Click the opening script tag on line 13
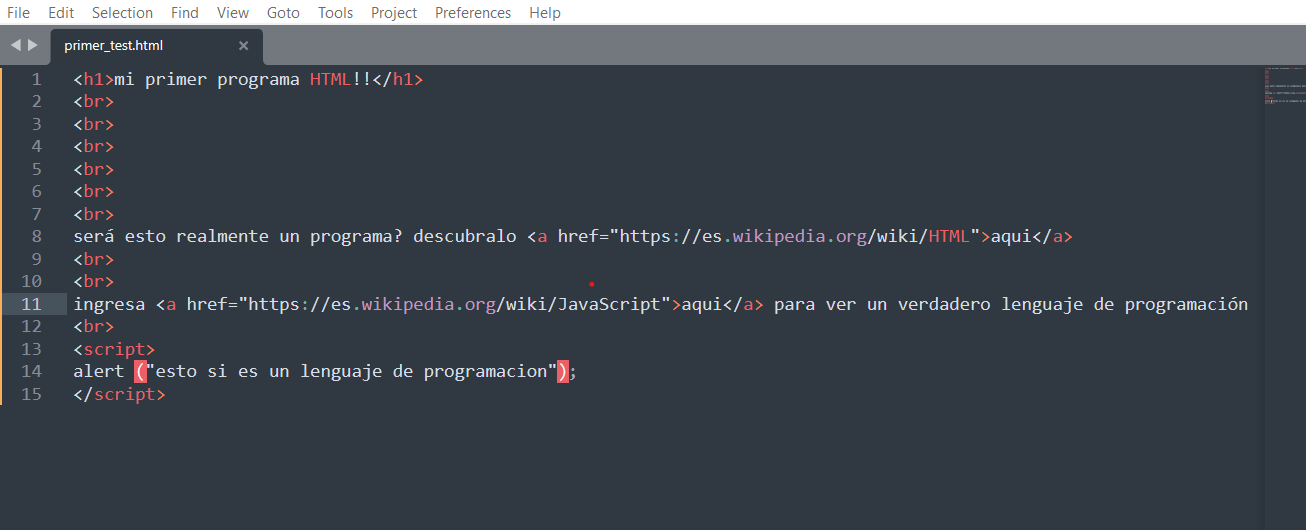The height and width of the screenshot is (530, 1306). 114,349
